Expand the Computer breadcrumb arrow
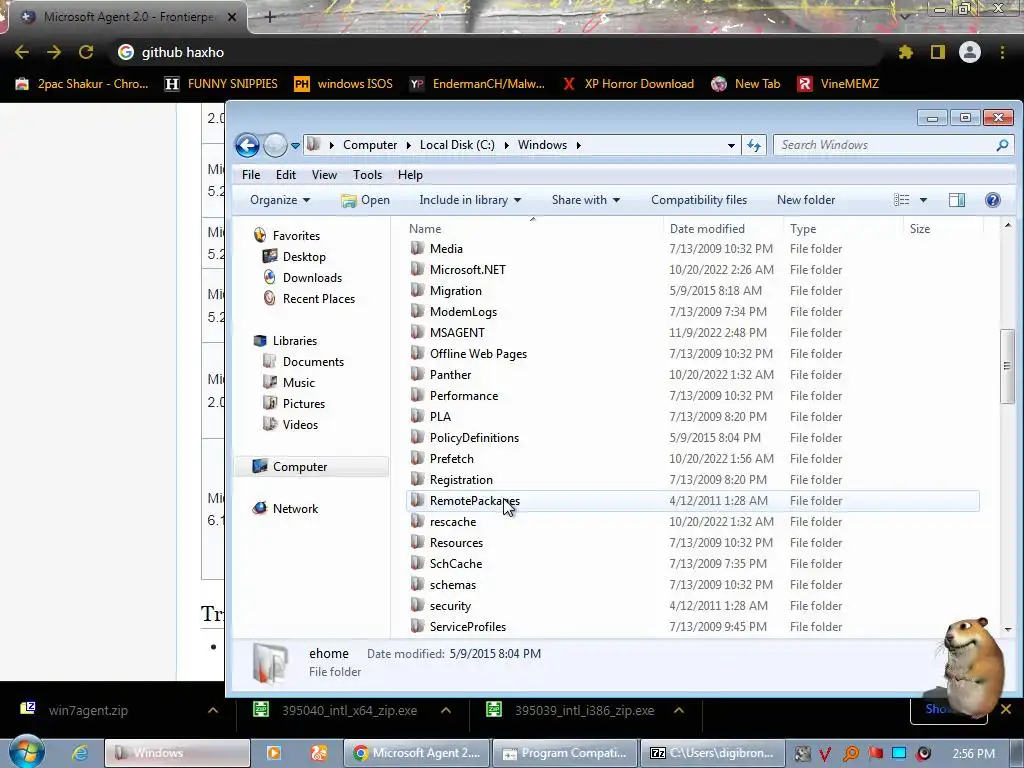 tap(408, 145)
